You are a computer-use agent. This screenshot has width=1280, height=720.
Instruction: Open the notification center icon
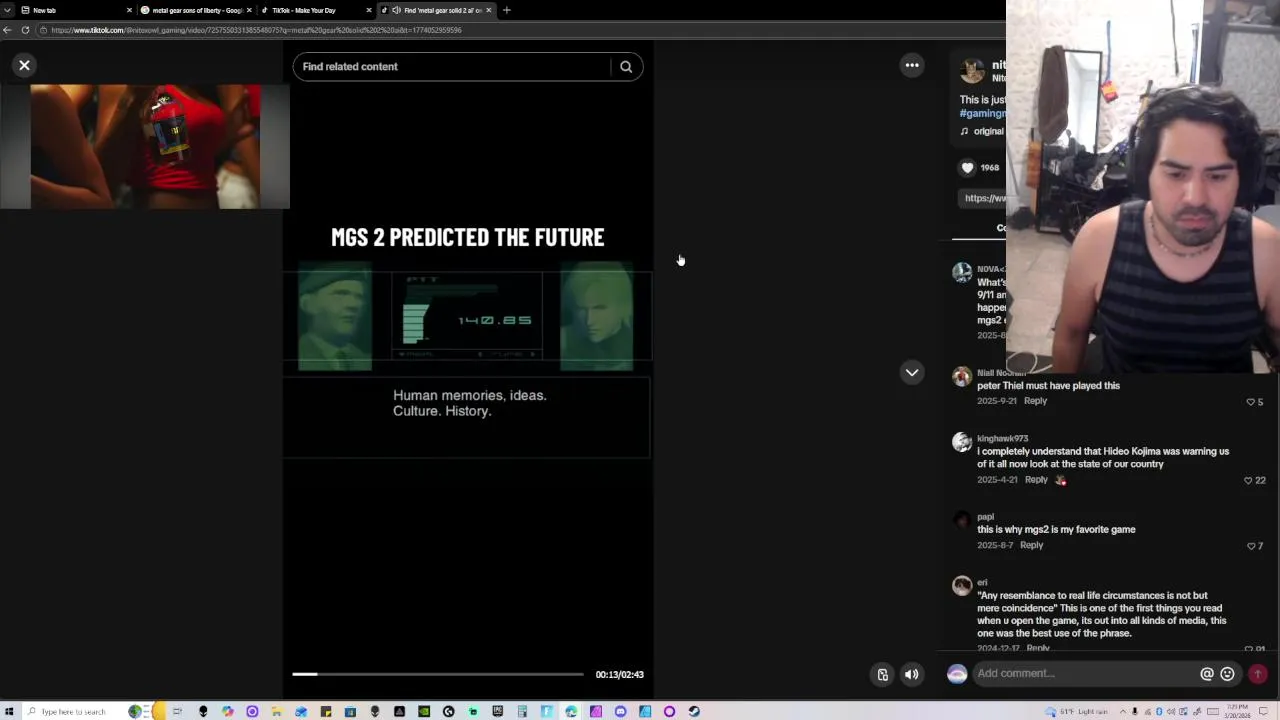point(1263,712)
